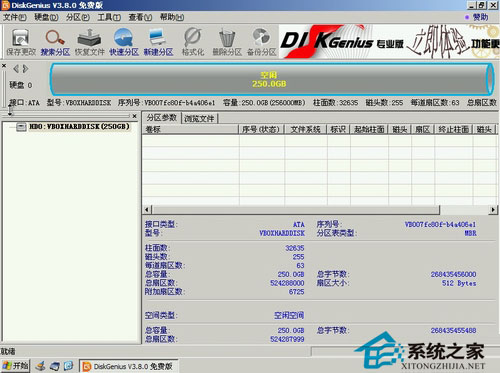Image resolution: width=500 pixels, height=373 pixels.
Task: Select the 250.0GB free space disk bar
Action: pos(272,79)
